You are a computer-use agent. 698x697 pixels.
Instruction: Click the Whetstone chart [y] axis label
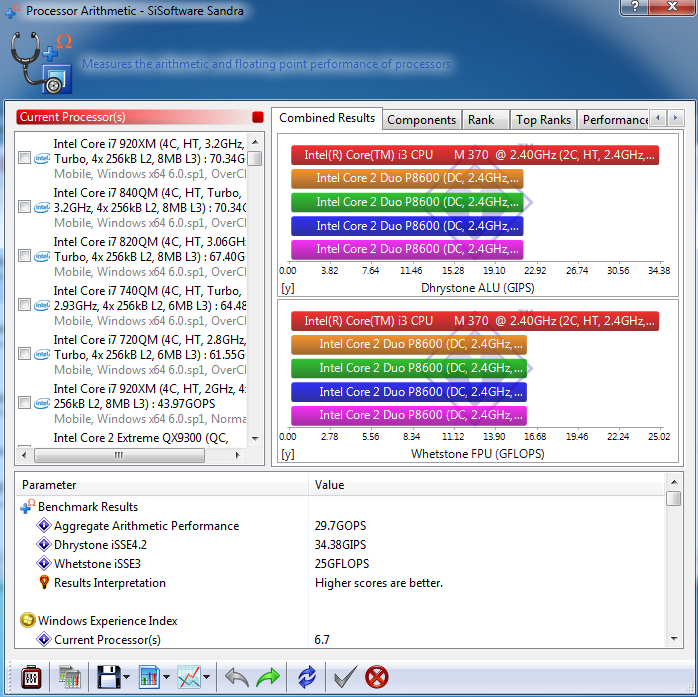tap(288, 454)
